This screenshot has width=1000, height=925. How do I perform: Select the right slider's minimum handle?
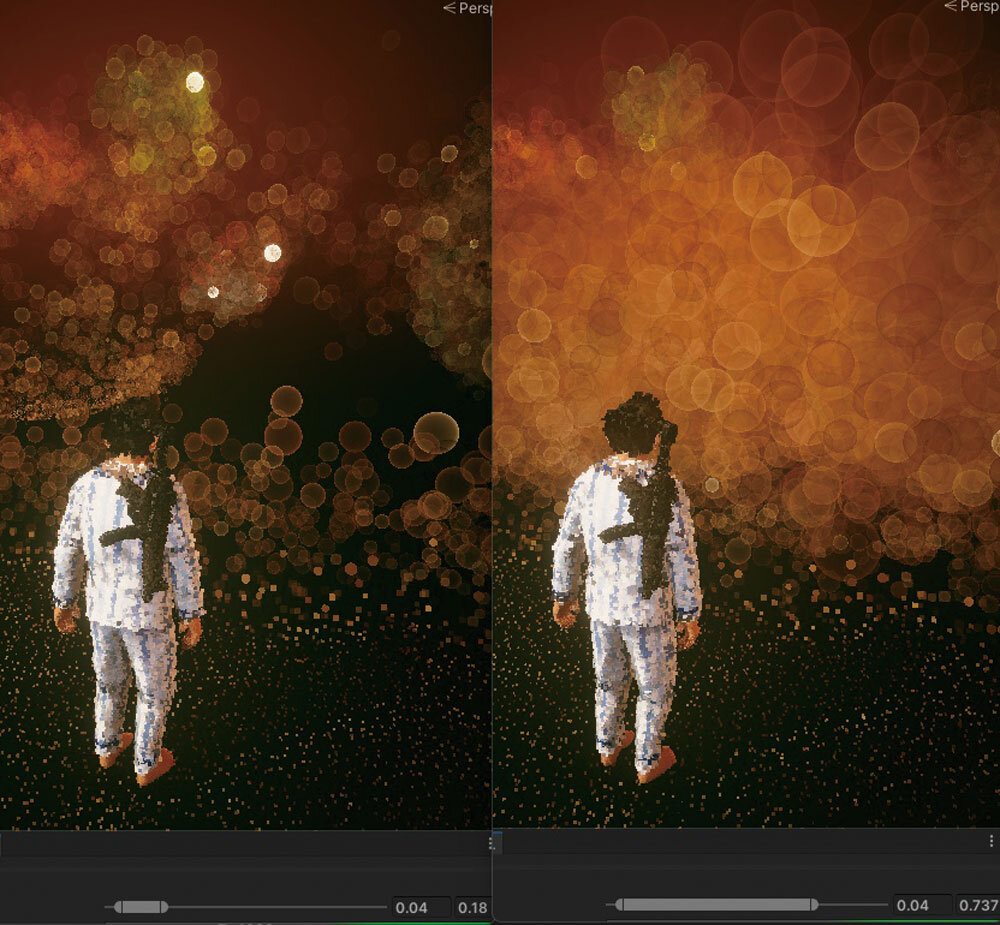pos(618,904)
